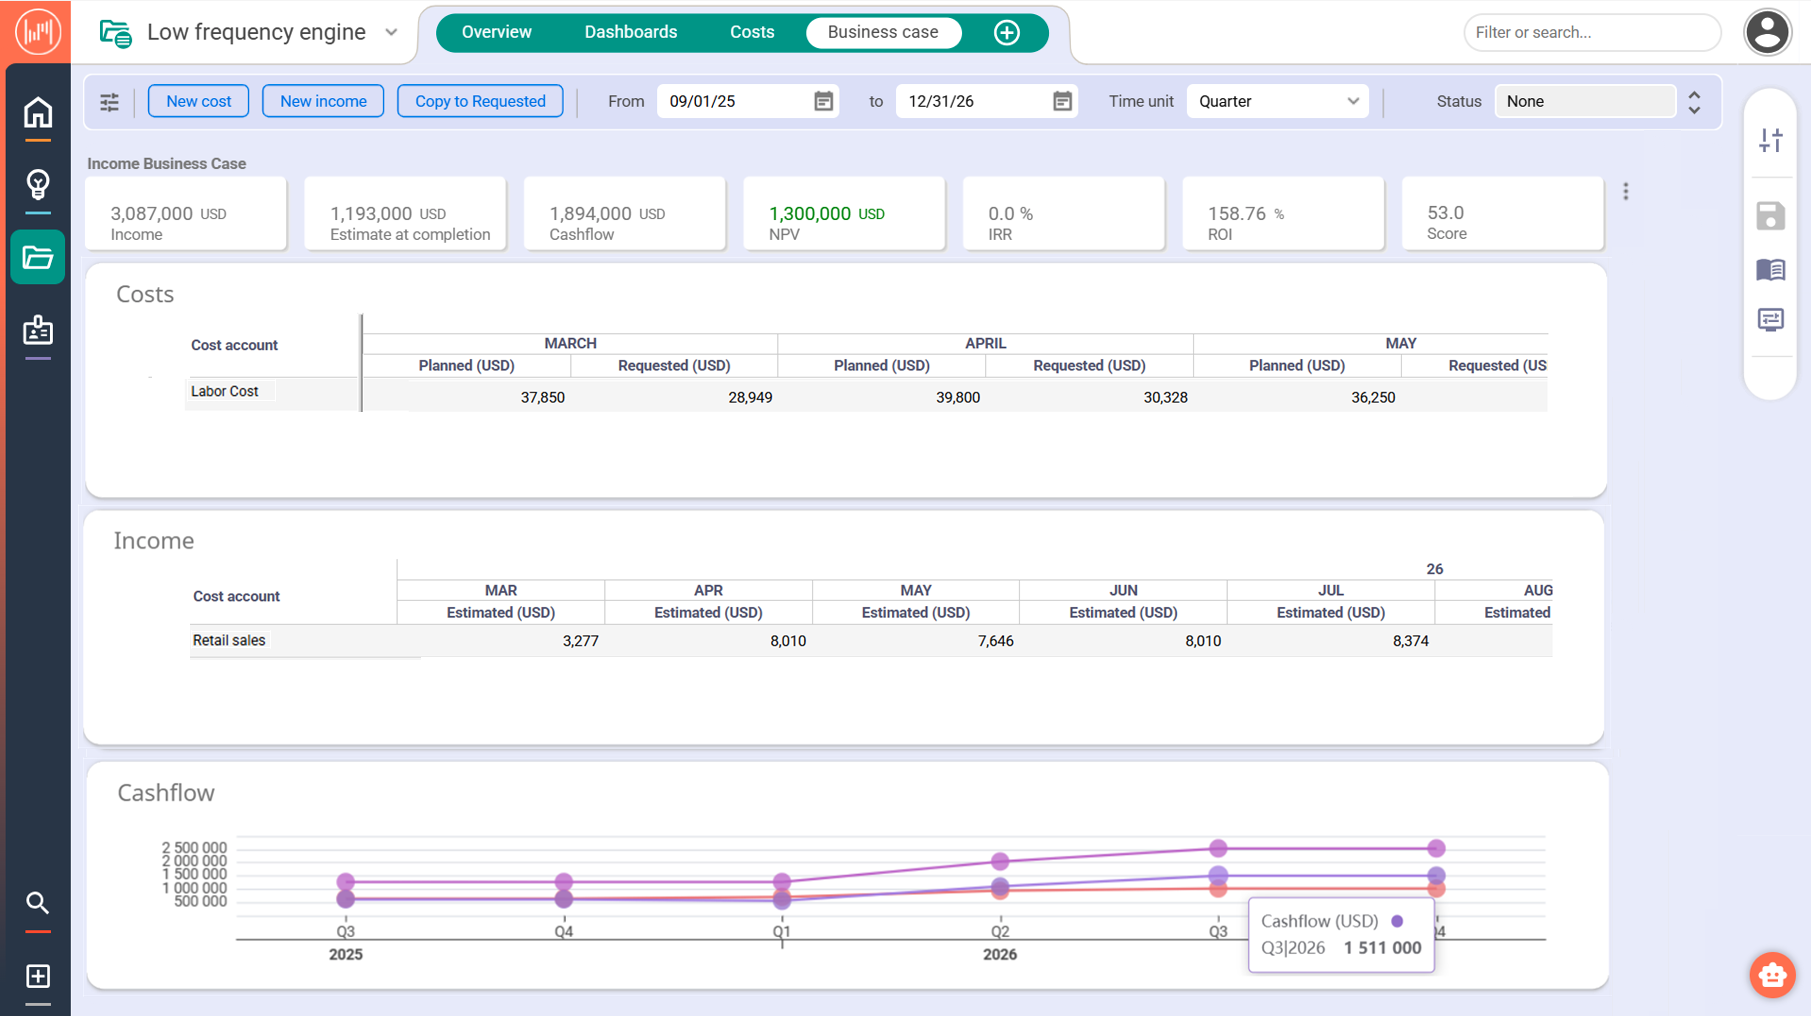Image resolution: width=1811 pixels, height=1016 pixels.
Task: Click the Q3 2026 top cashflow point
Action: tap(1217, 848)
